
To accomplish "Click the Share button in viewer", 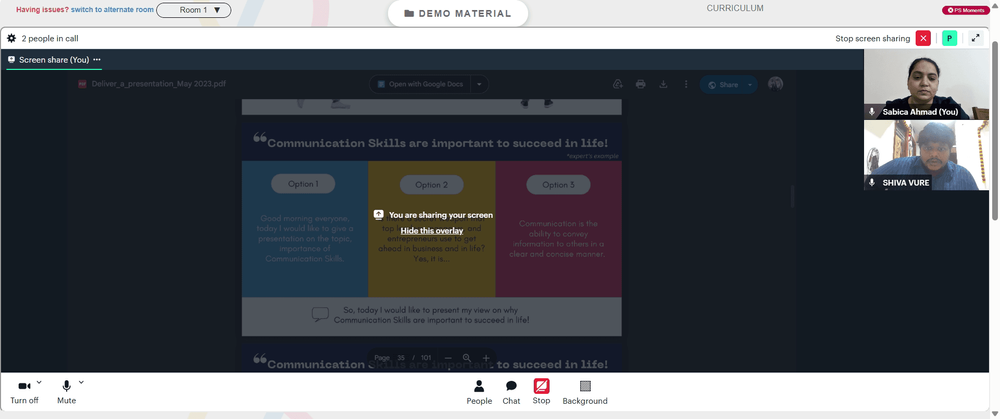I will pyautogui.click(x=723, y=85).
